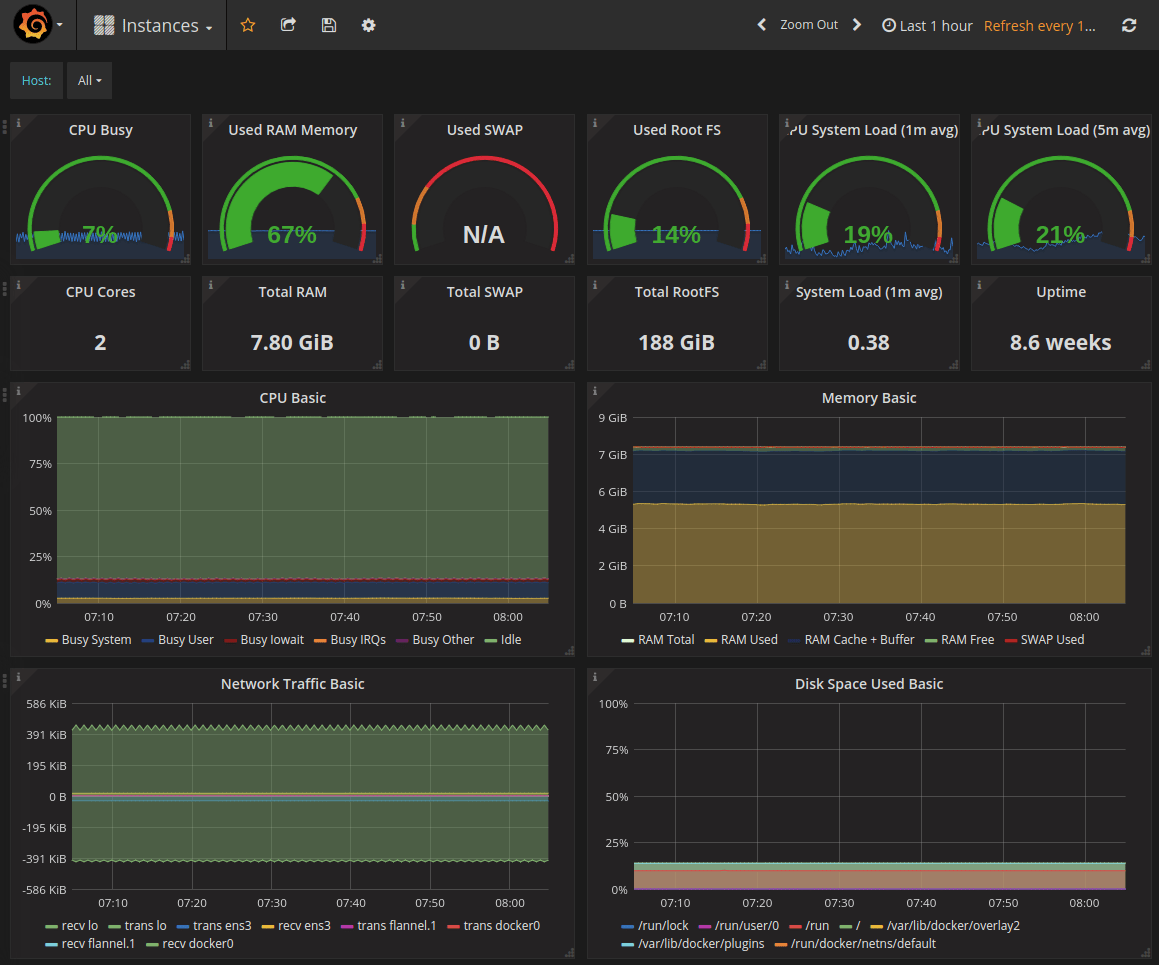Open the Host All variable dropdown

pos(89,80)
